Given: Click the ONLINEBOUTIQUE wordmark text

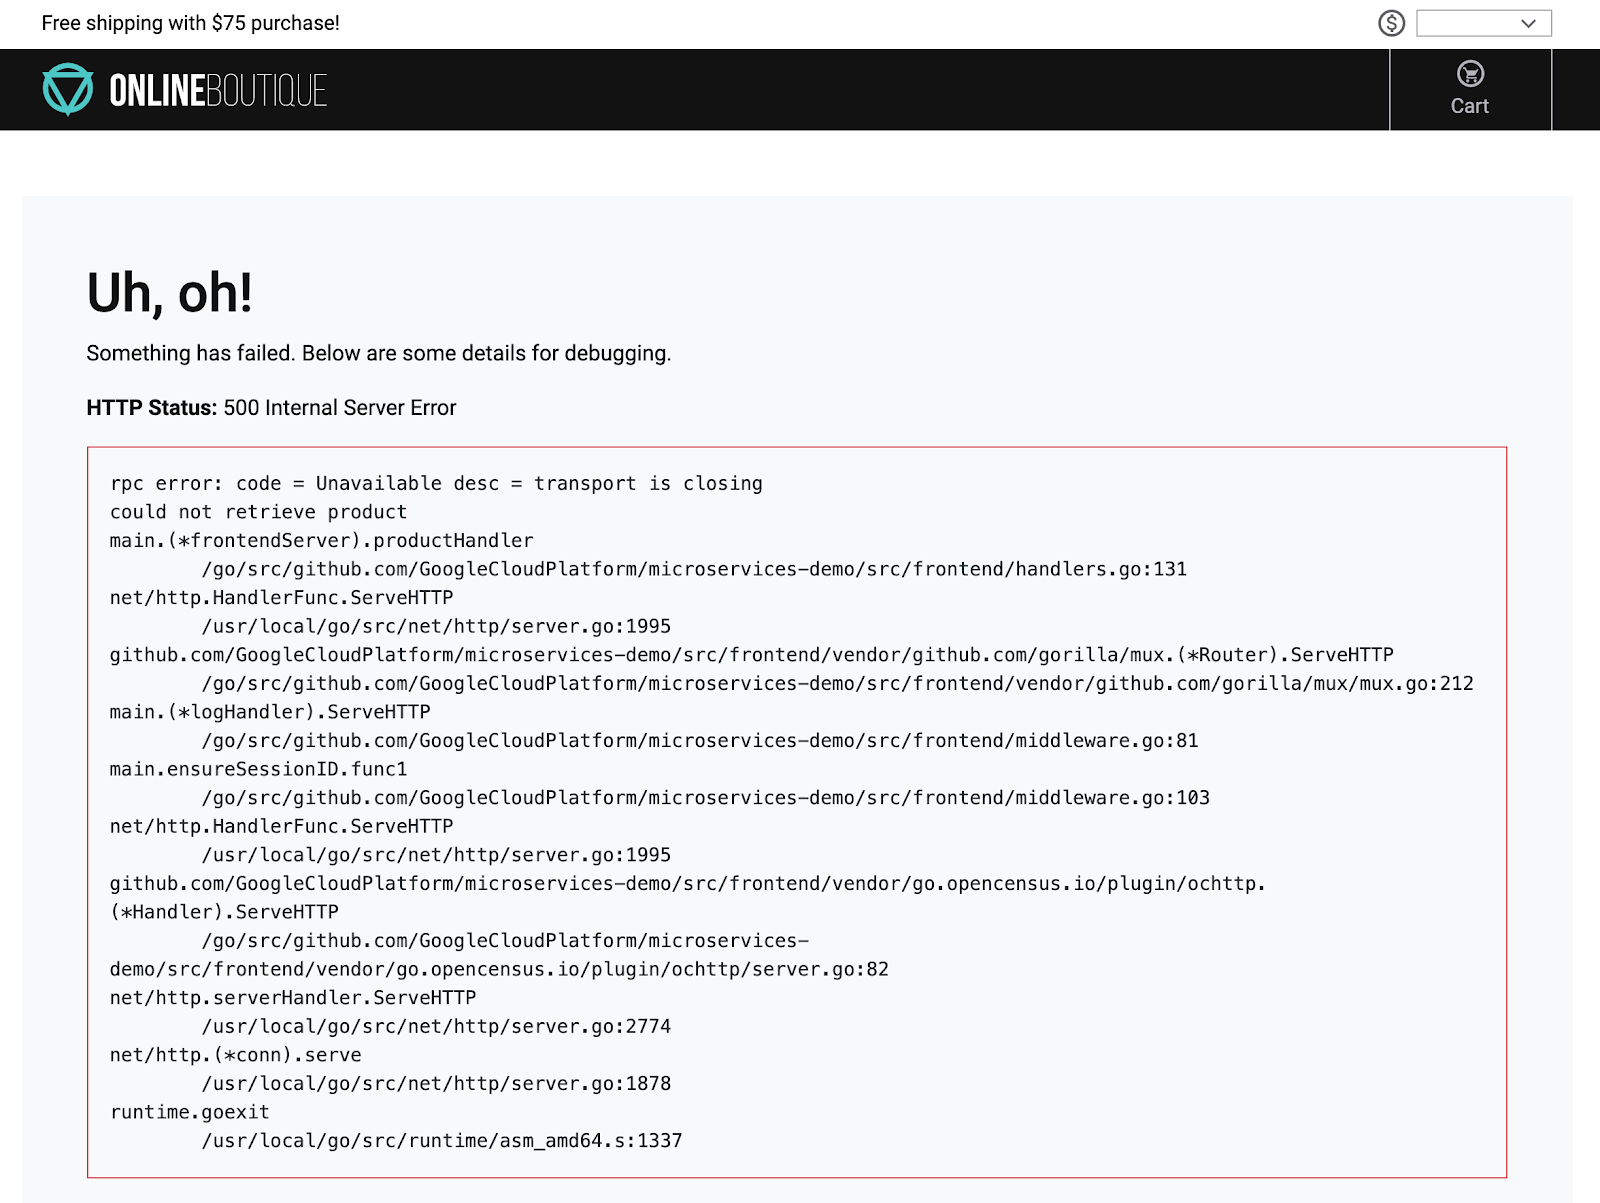Looking at the screenshot, I should pos(218,91).
